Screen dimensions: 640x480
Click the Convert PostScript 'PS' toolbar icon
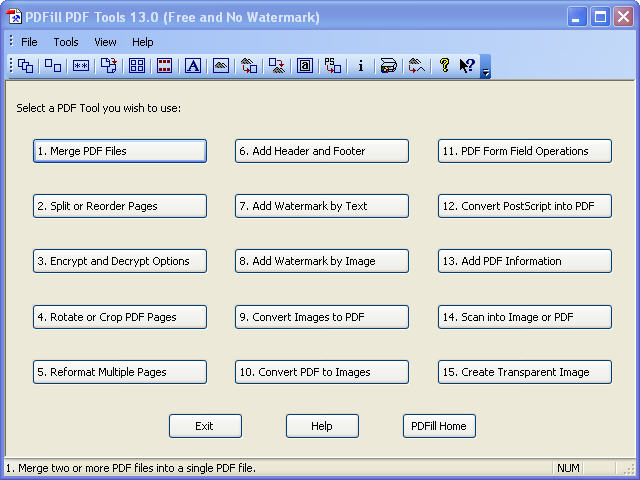(x=333, y=66)
